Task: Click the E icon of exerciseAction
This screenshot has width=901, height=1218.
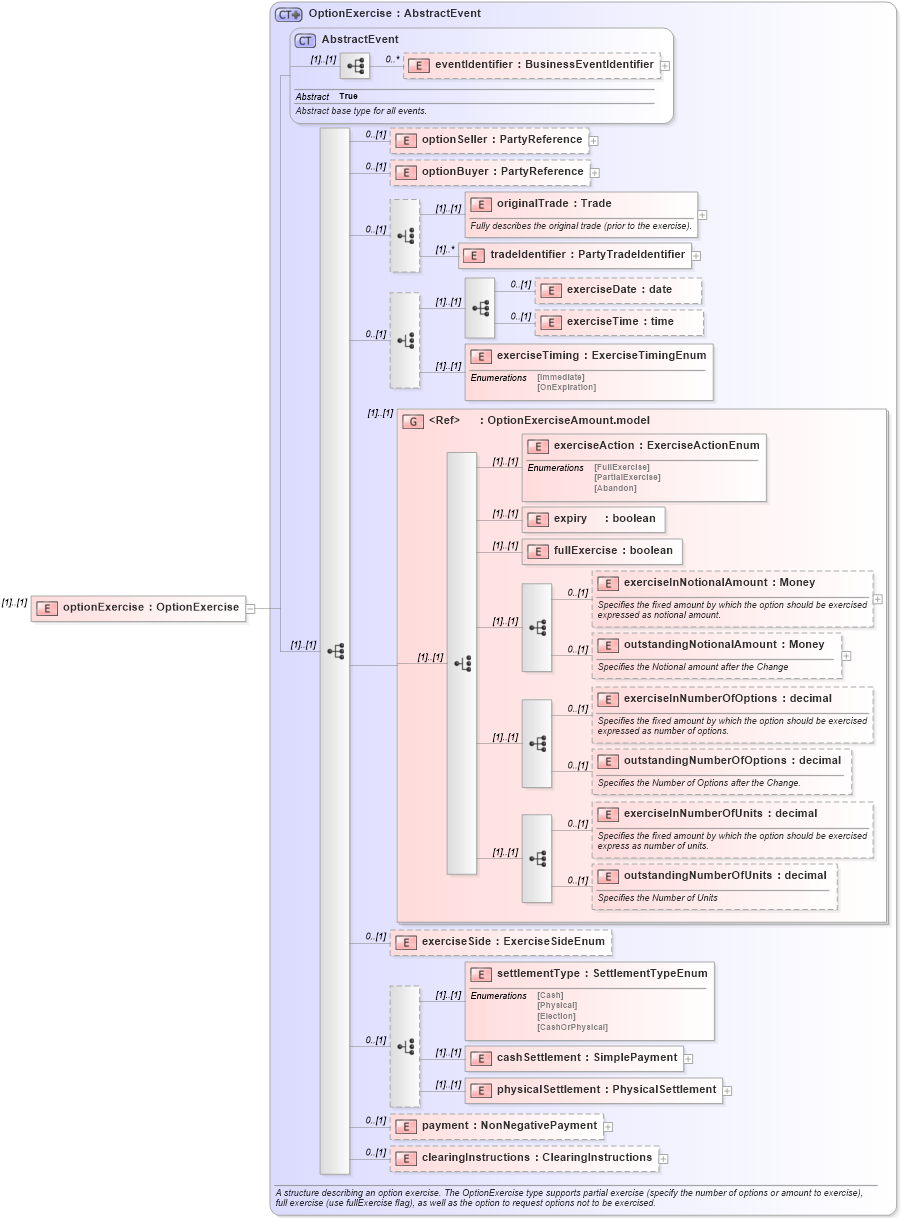Action: click(538, 446)
